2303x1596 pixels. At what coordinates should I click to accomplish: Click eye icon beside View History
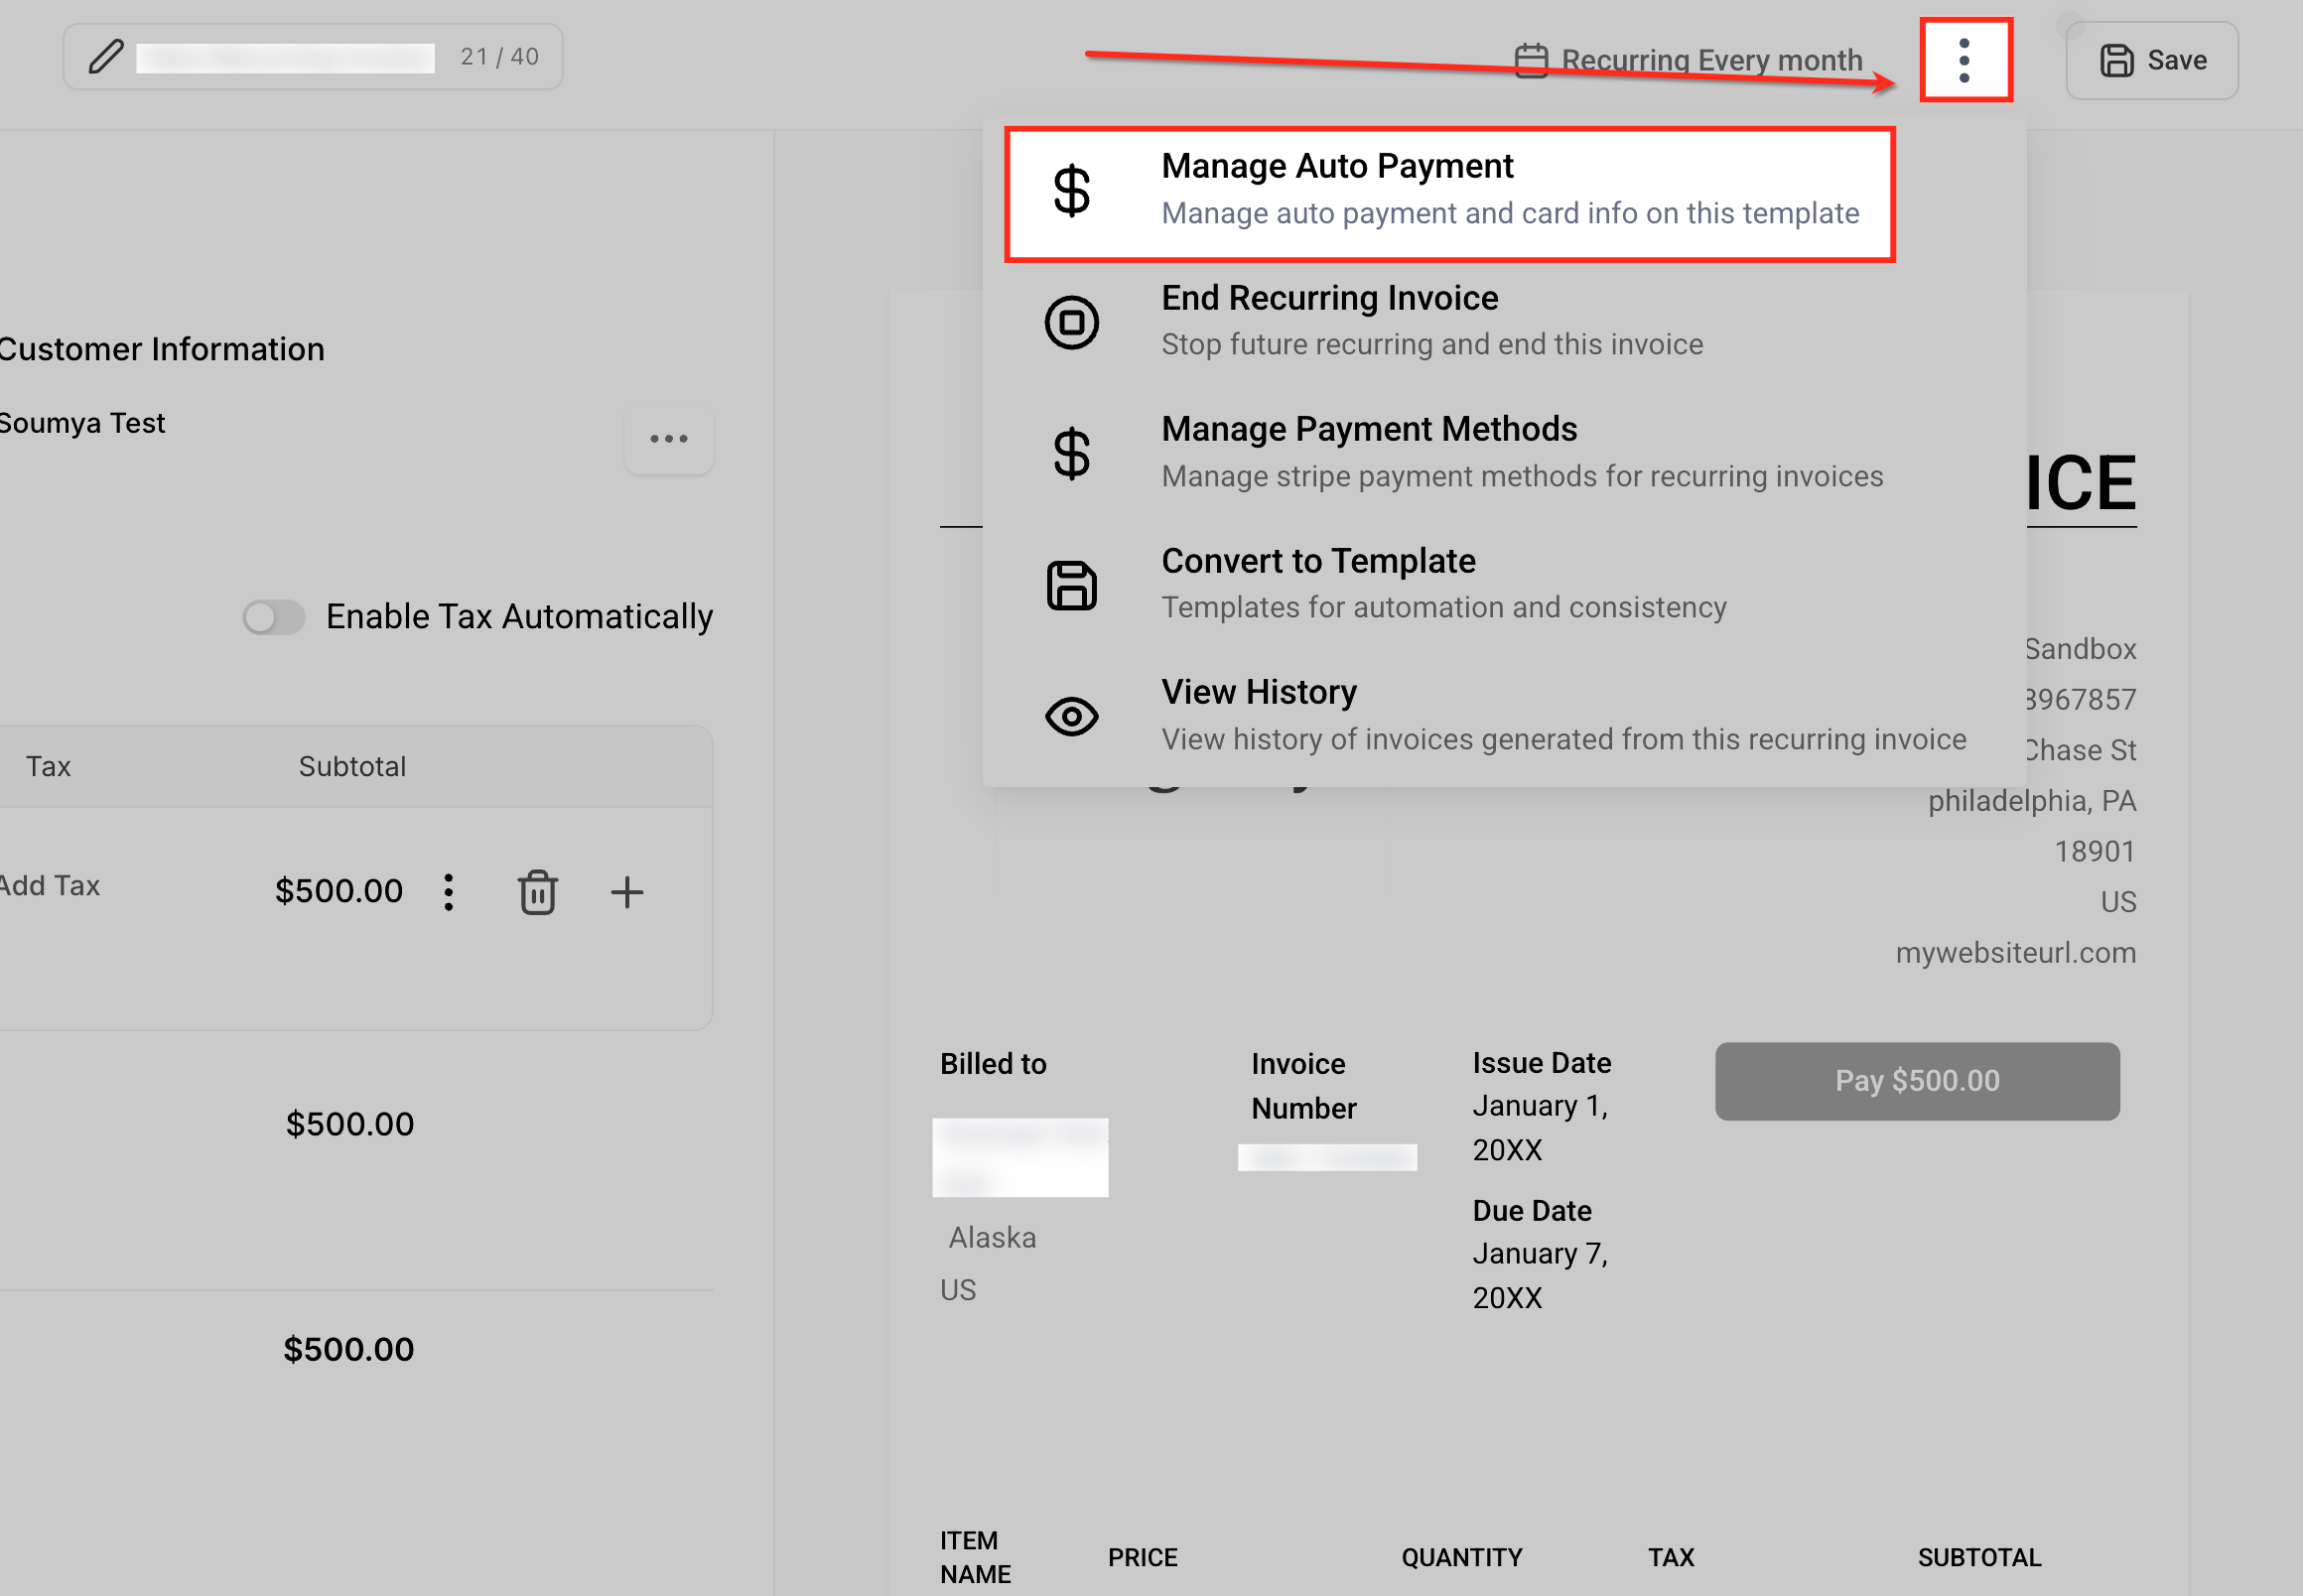click(1071, 716)
